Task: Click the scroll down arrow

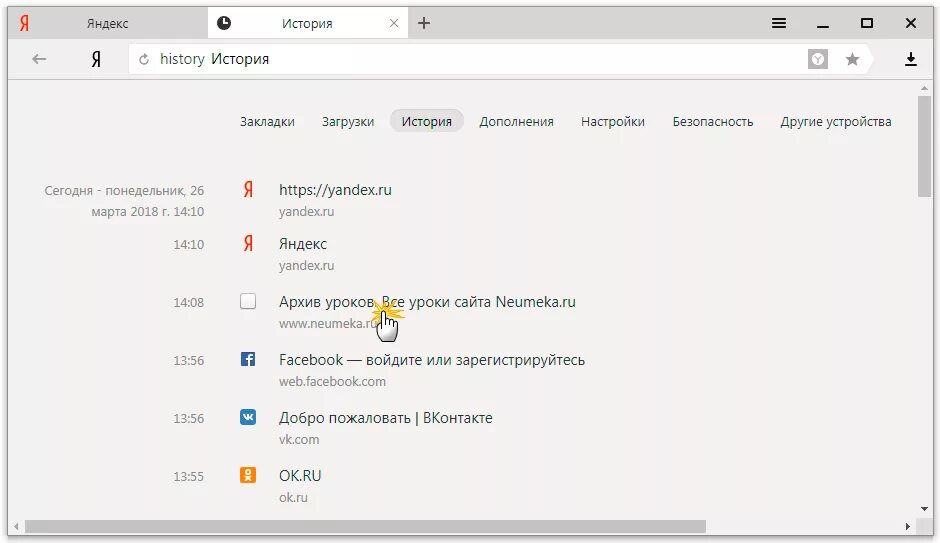Action: click(924, 509)
